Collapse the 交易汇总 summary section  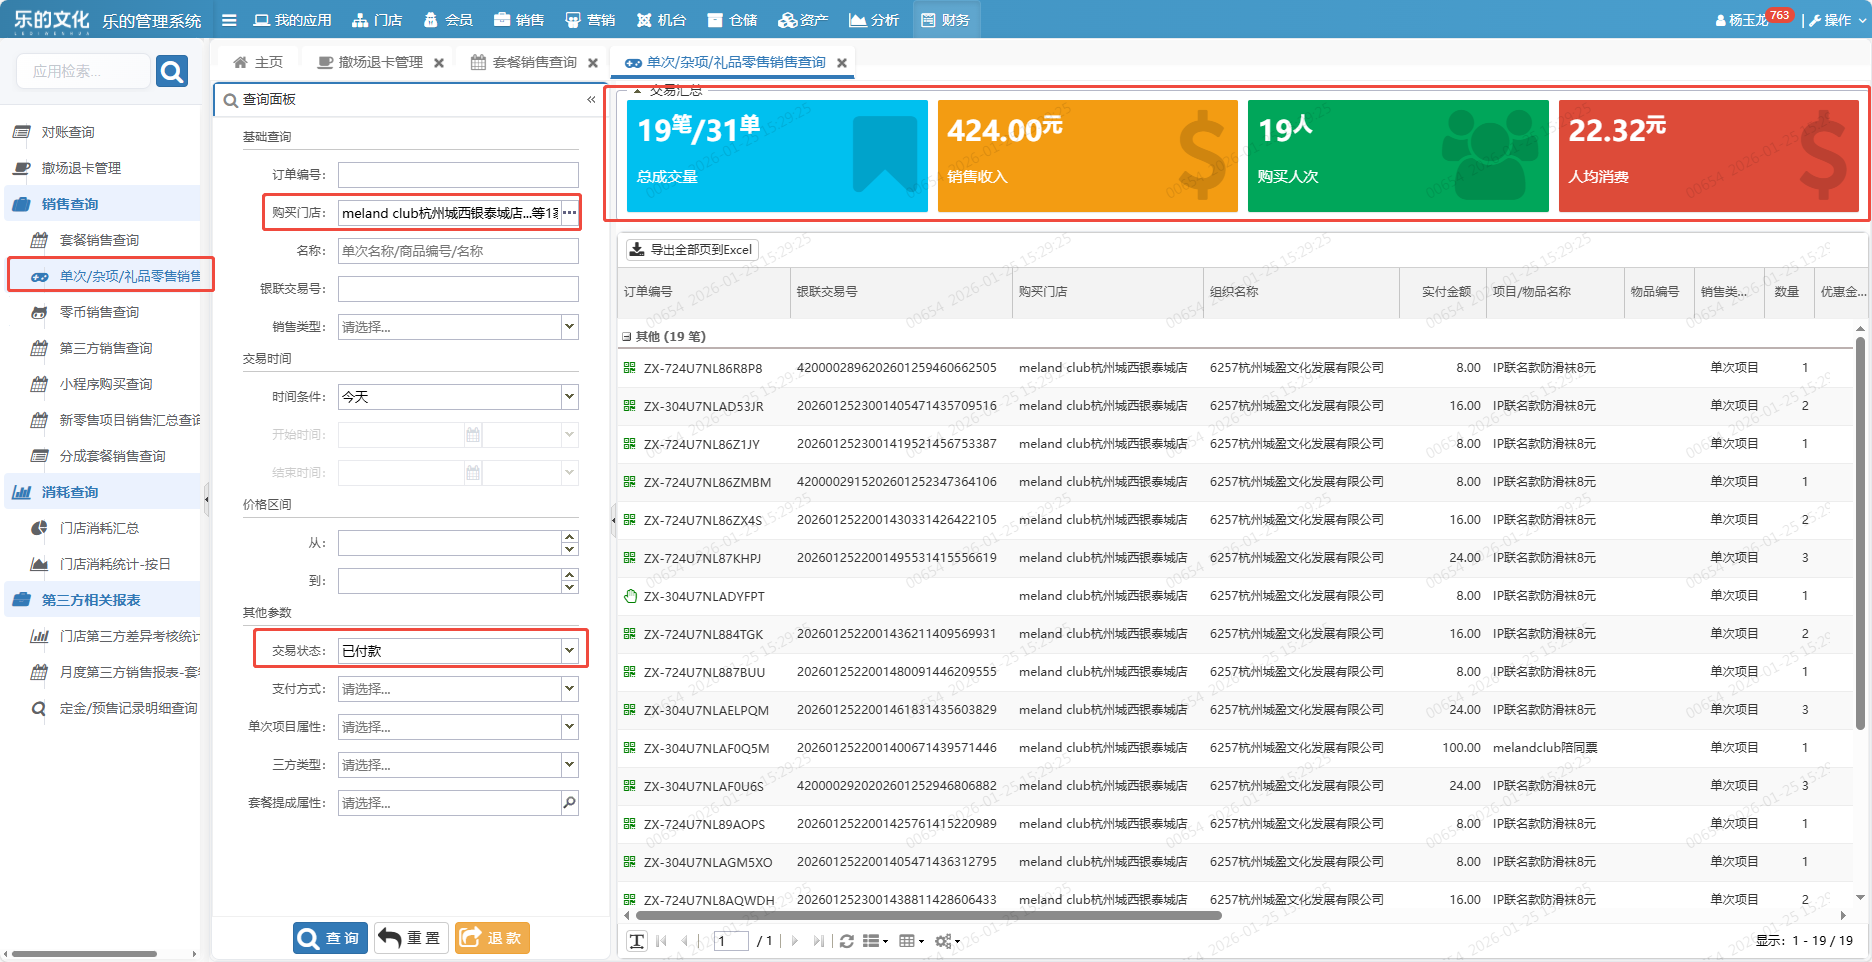[638, 91]
